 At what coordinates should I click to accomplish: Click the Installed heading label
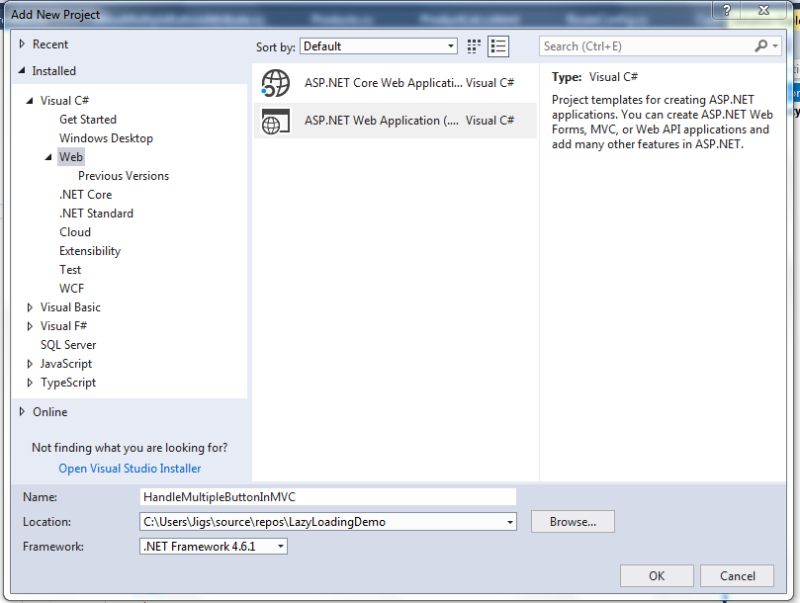(54, 71)
